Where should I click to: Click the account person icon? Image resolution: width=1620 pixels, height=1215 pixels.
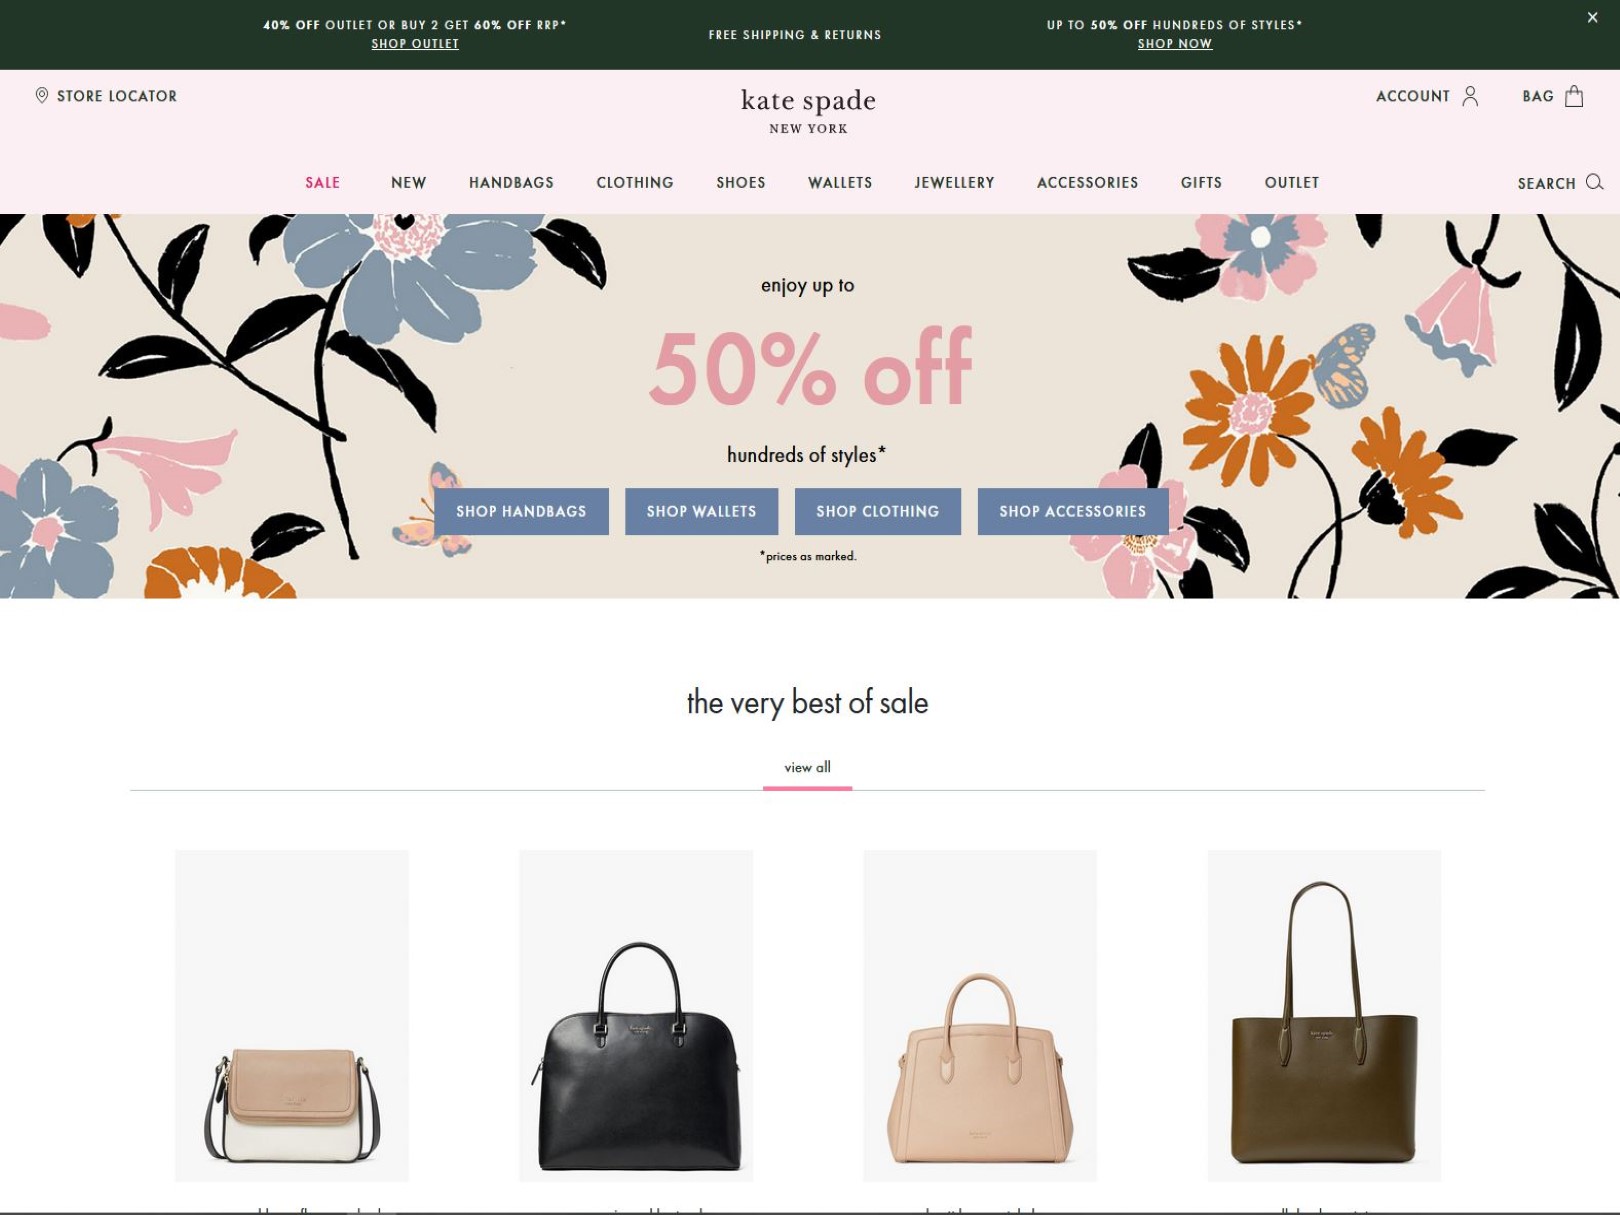coord(1470,96)
